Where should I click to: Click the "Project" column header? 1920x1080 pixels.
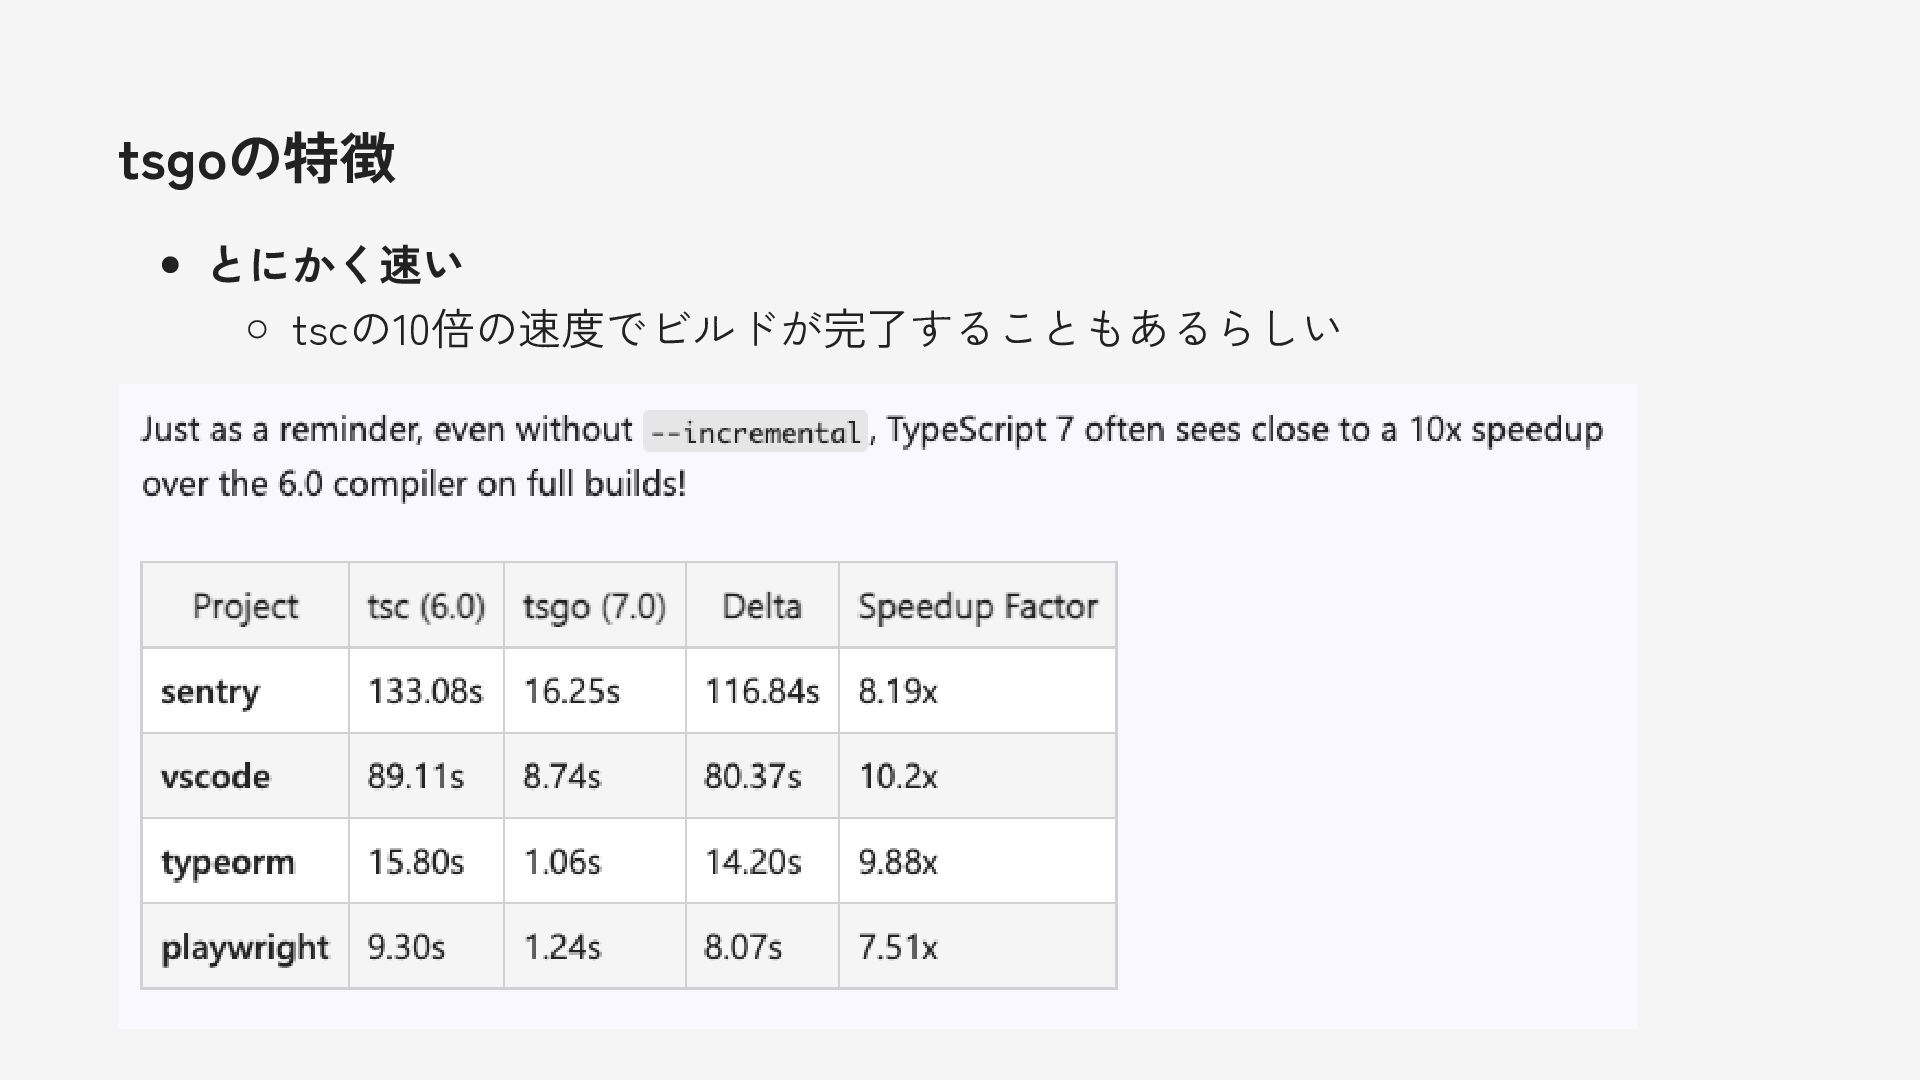click(x=245, y=606)
